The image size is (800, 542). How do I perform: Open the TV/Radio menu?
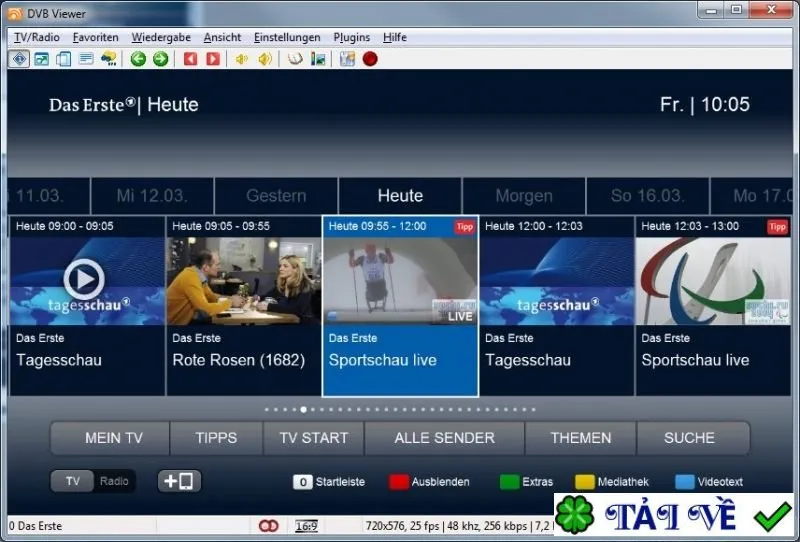[37, 37]
